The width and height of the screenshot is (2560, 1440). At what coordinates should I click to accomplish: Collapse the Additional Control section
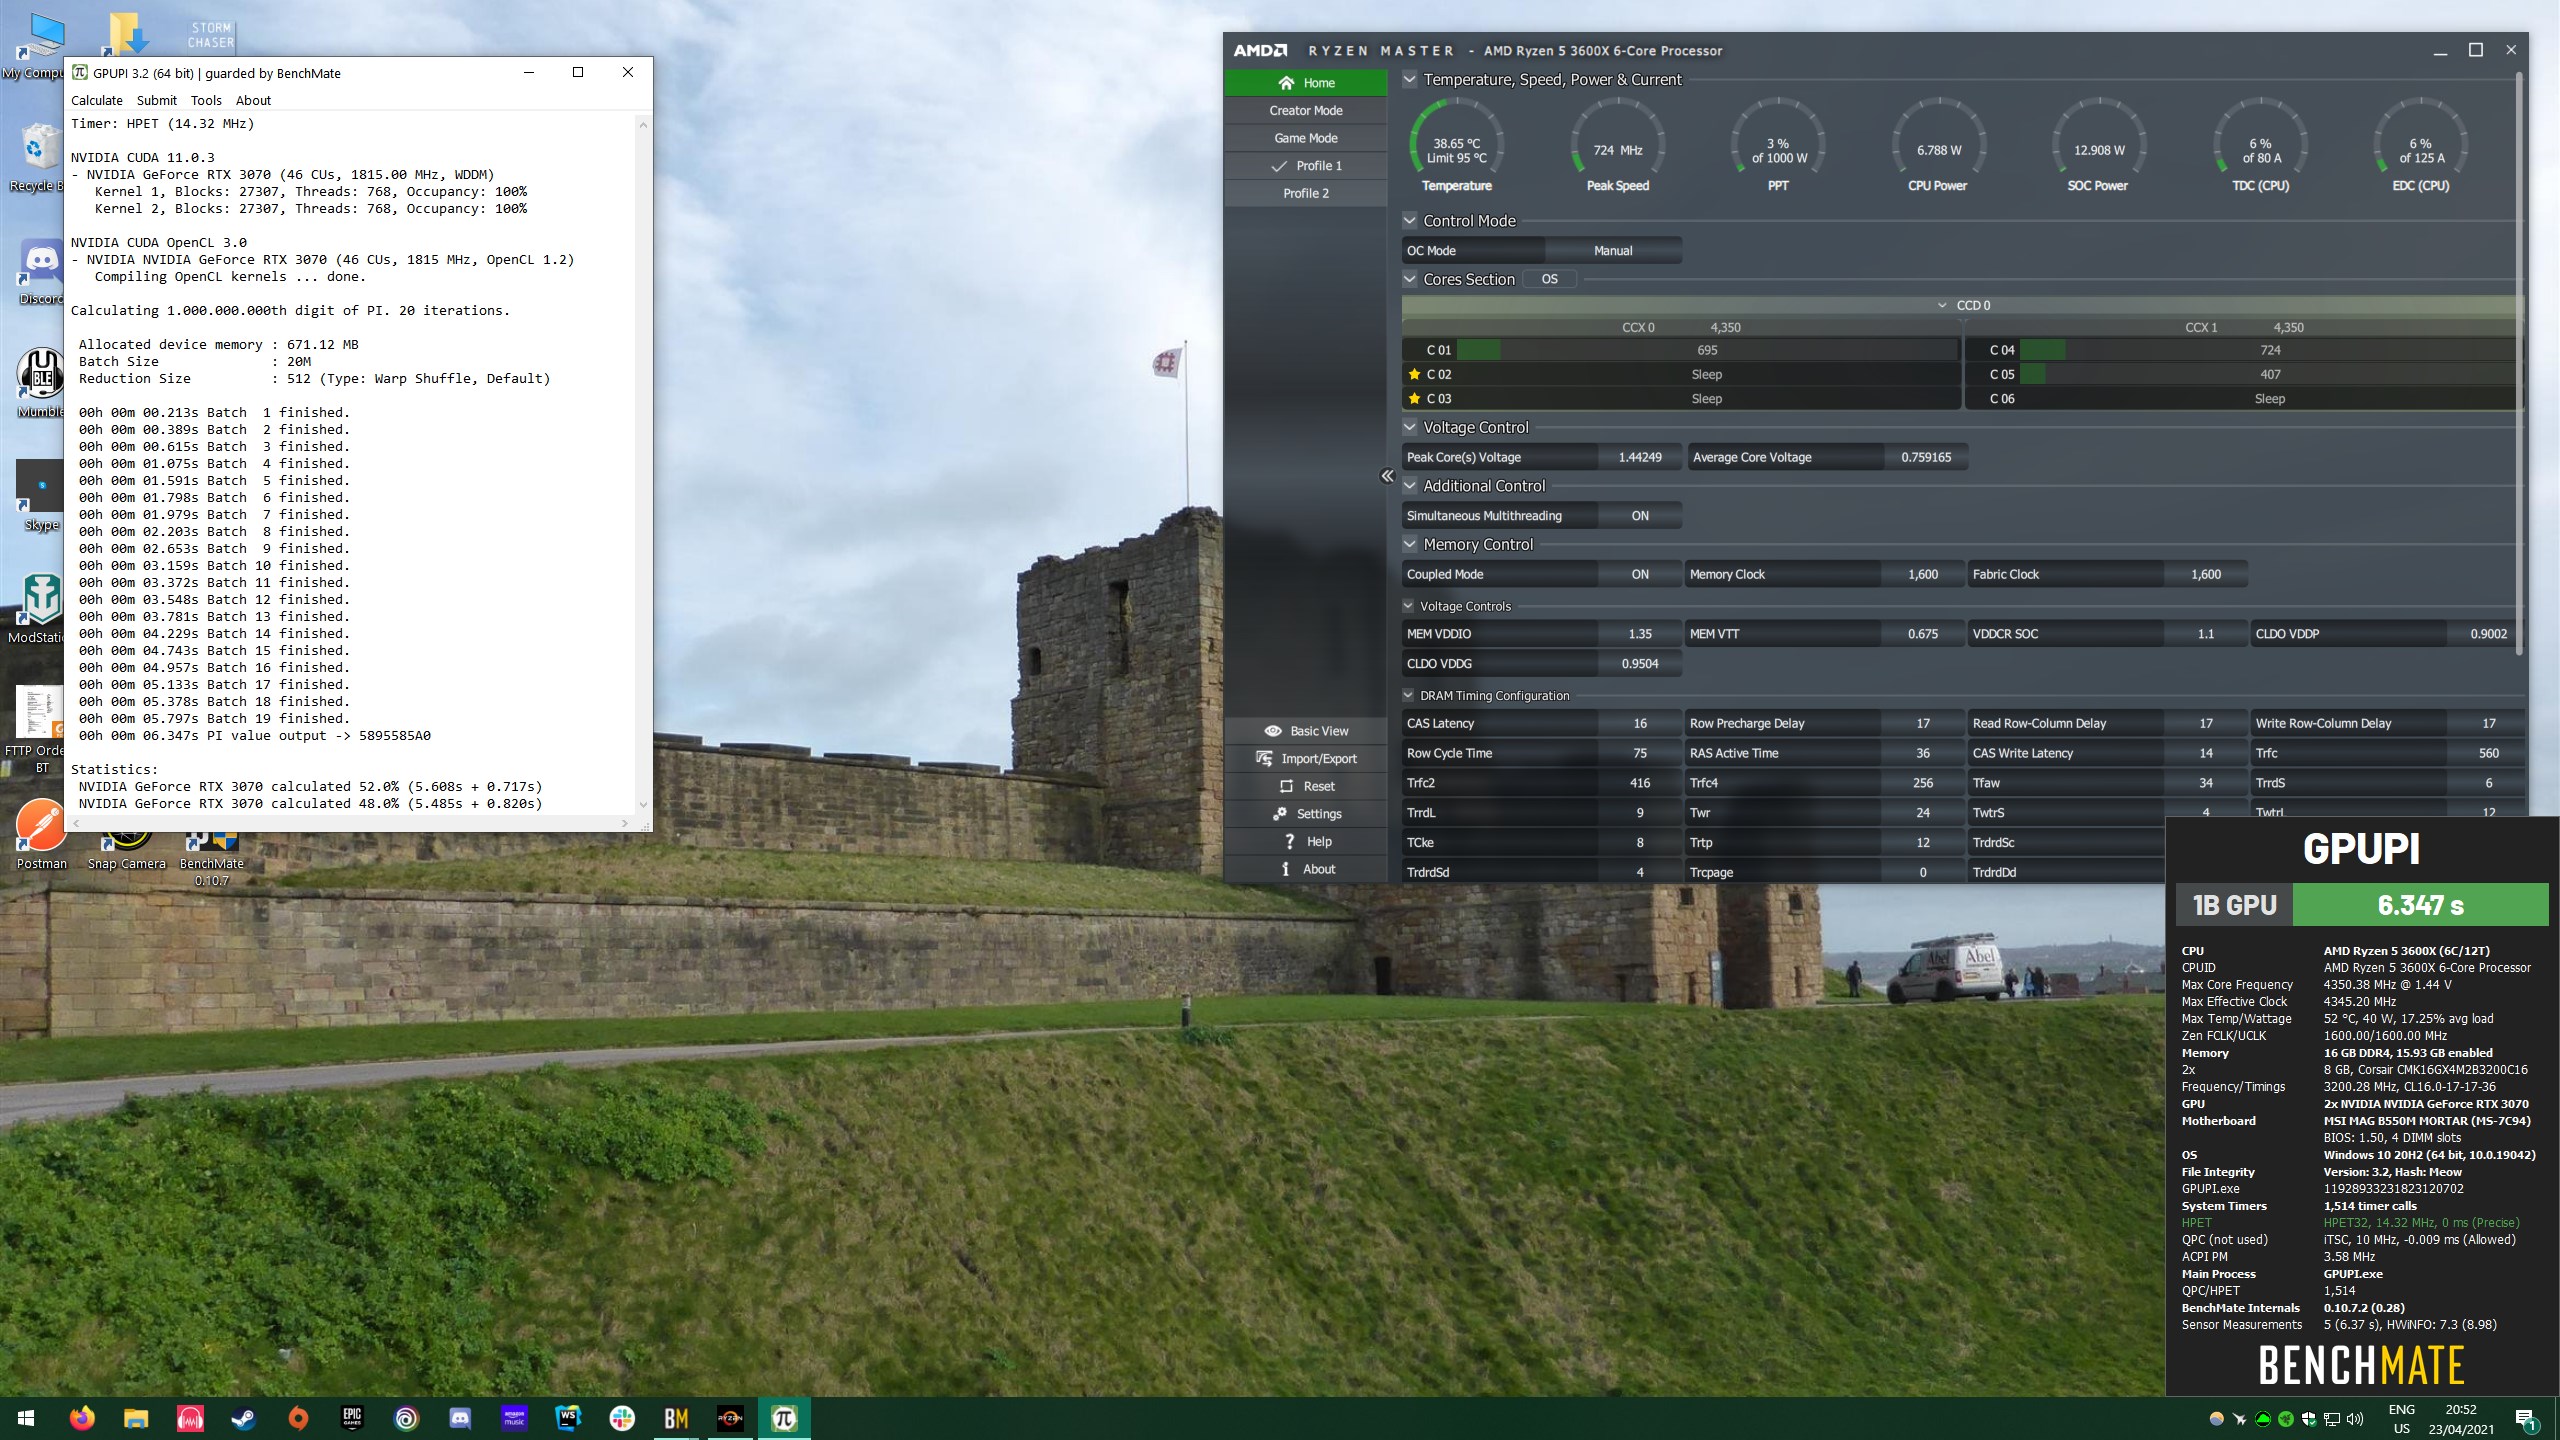point(1409,486)
